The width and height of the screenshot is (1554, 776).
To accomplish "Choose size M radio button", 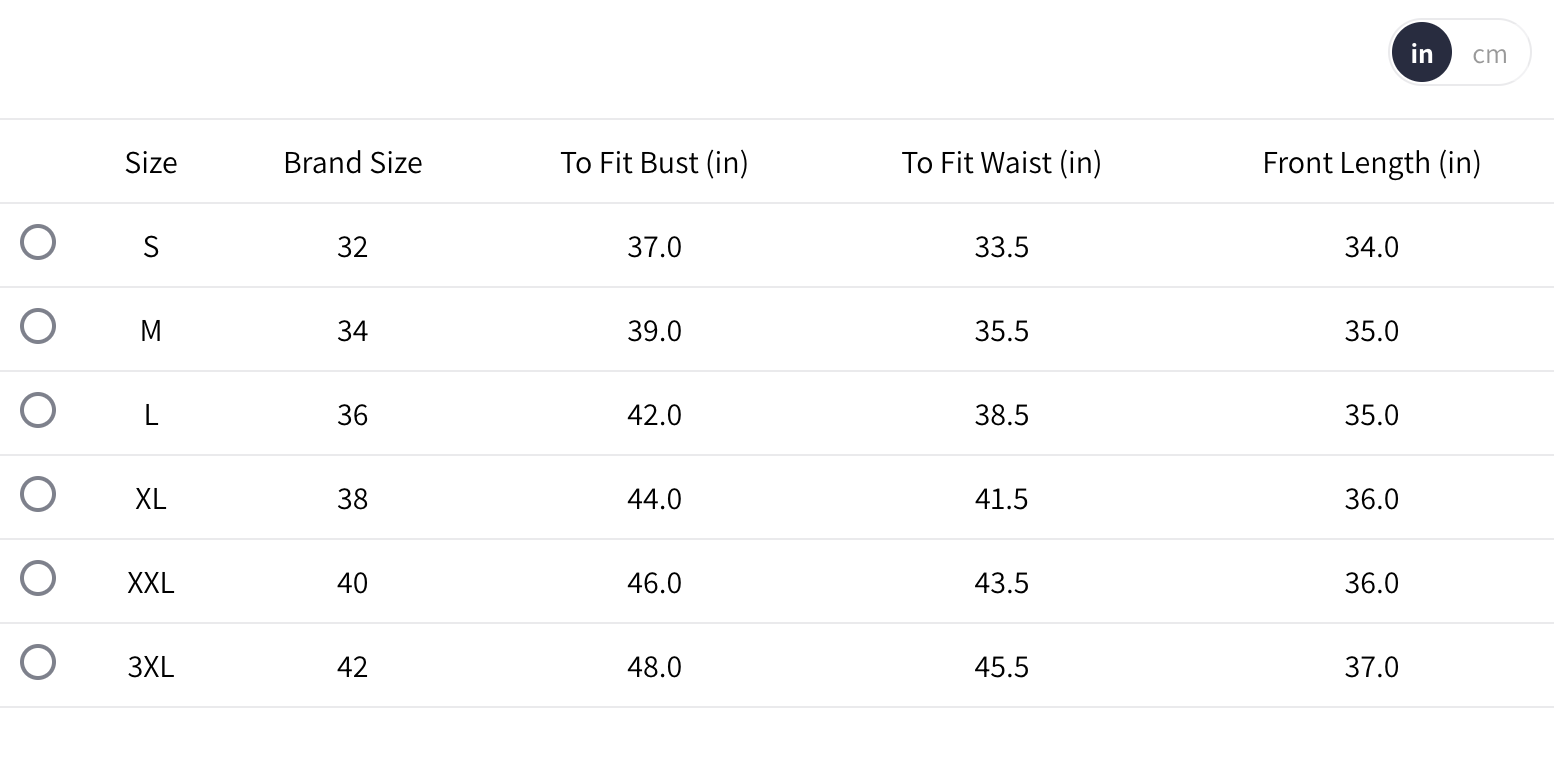I will (x=38, y=327).
